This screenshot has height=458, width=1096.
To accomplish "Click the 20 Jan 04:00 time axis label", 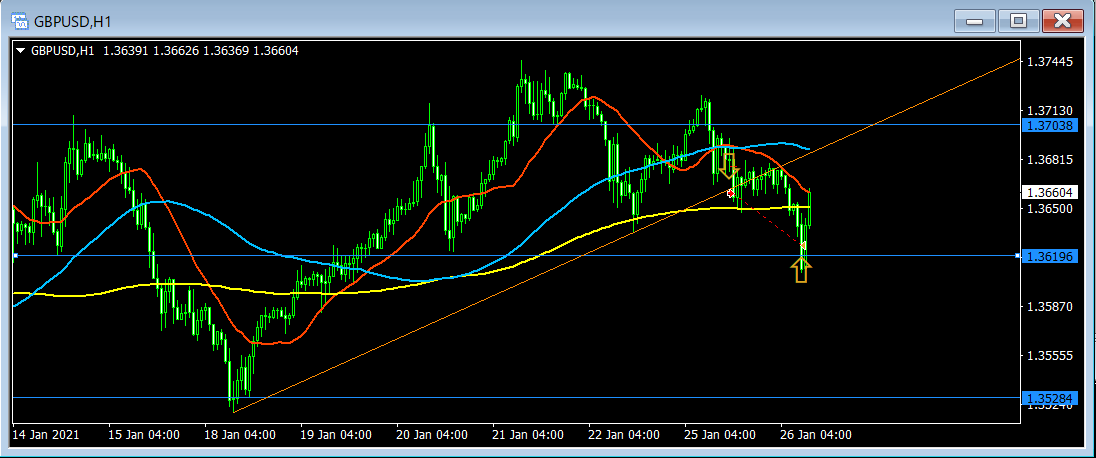I will 432,435.
